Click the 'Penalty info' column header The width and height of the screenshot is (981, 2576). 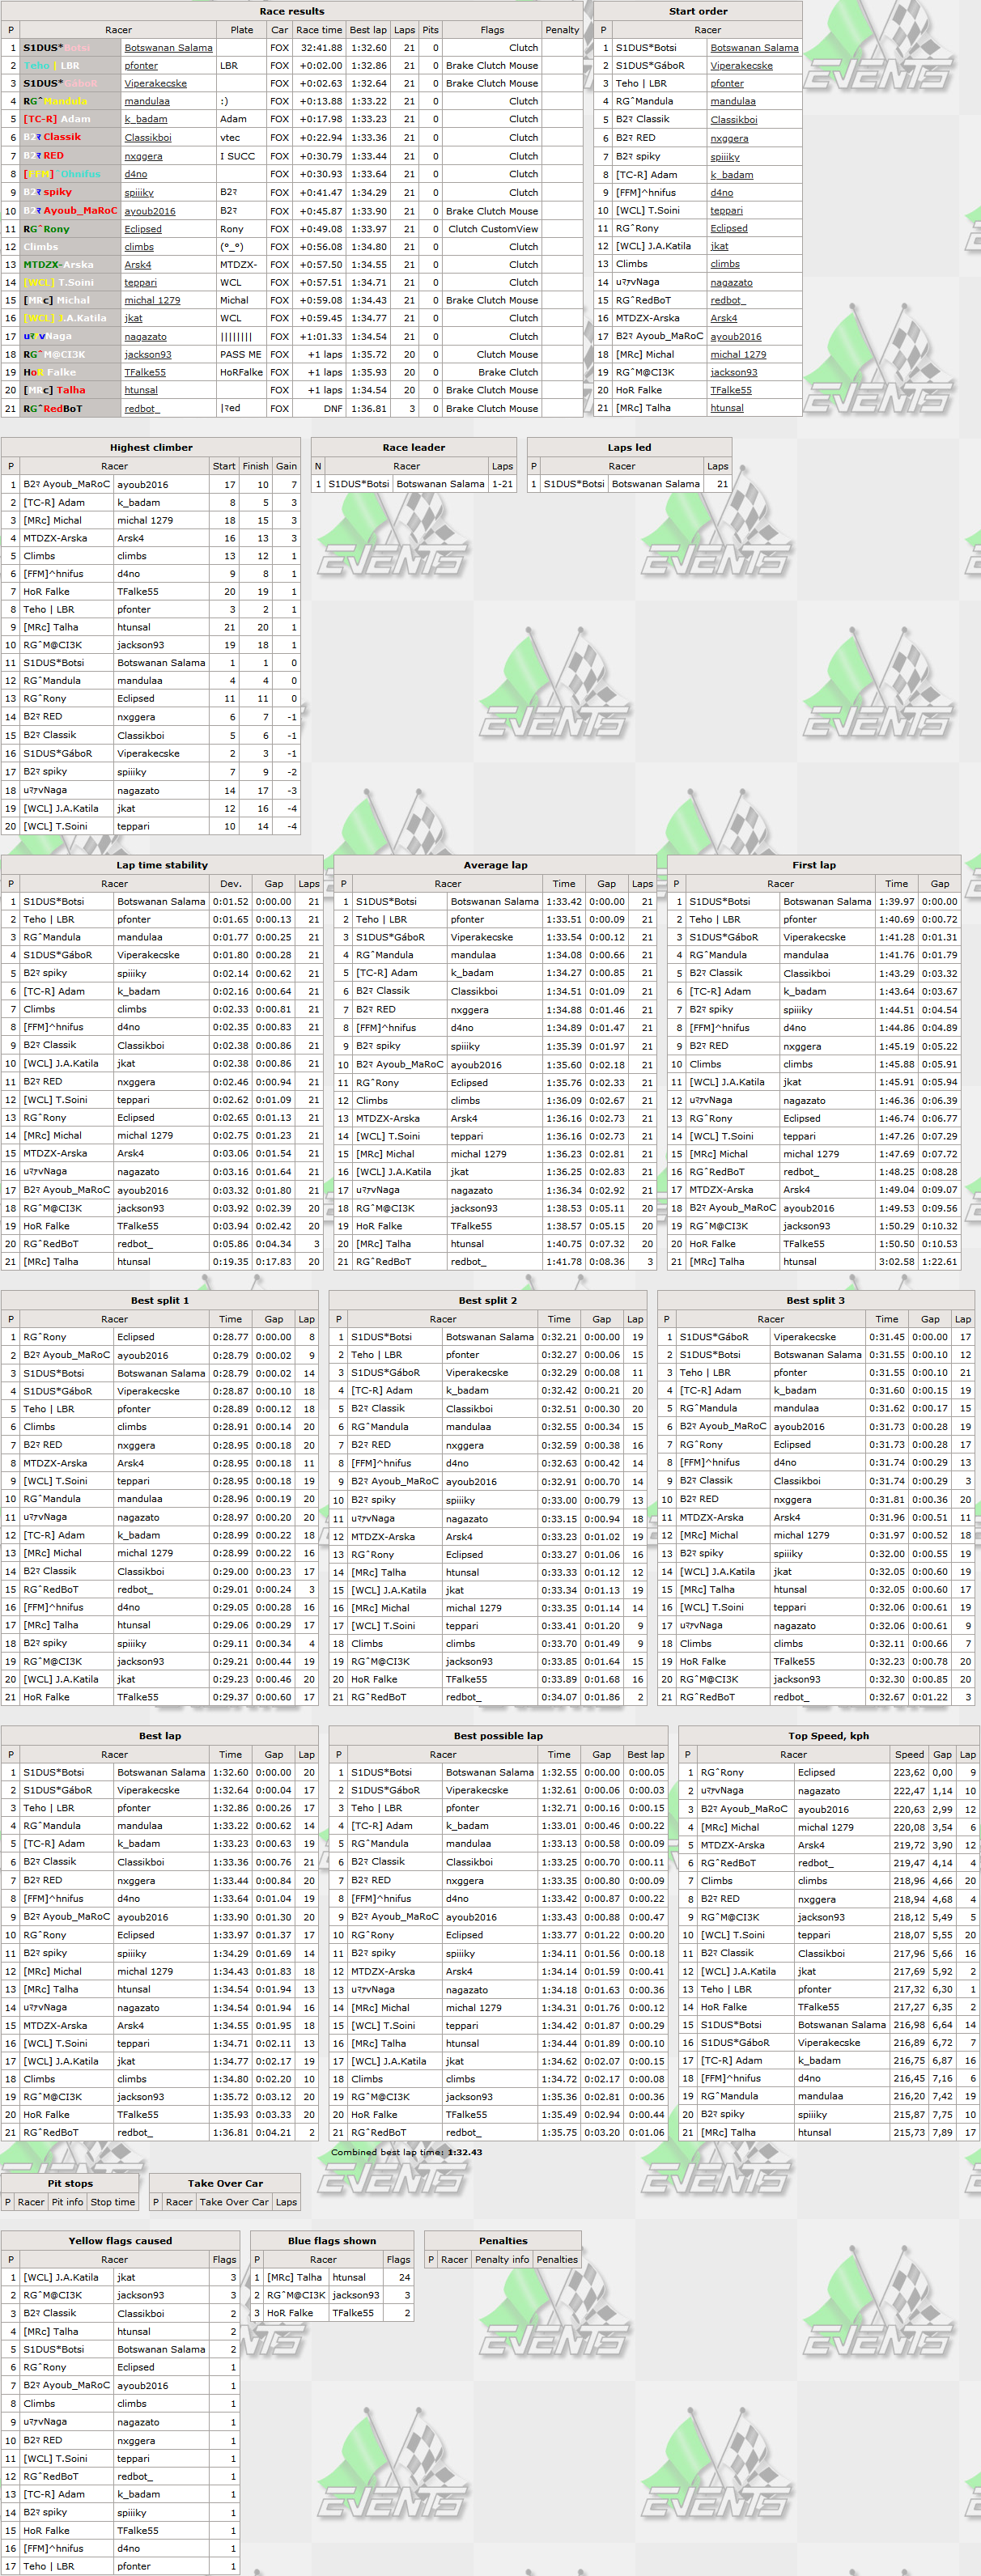click(502, 2260)
